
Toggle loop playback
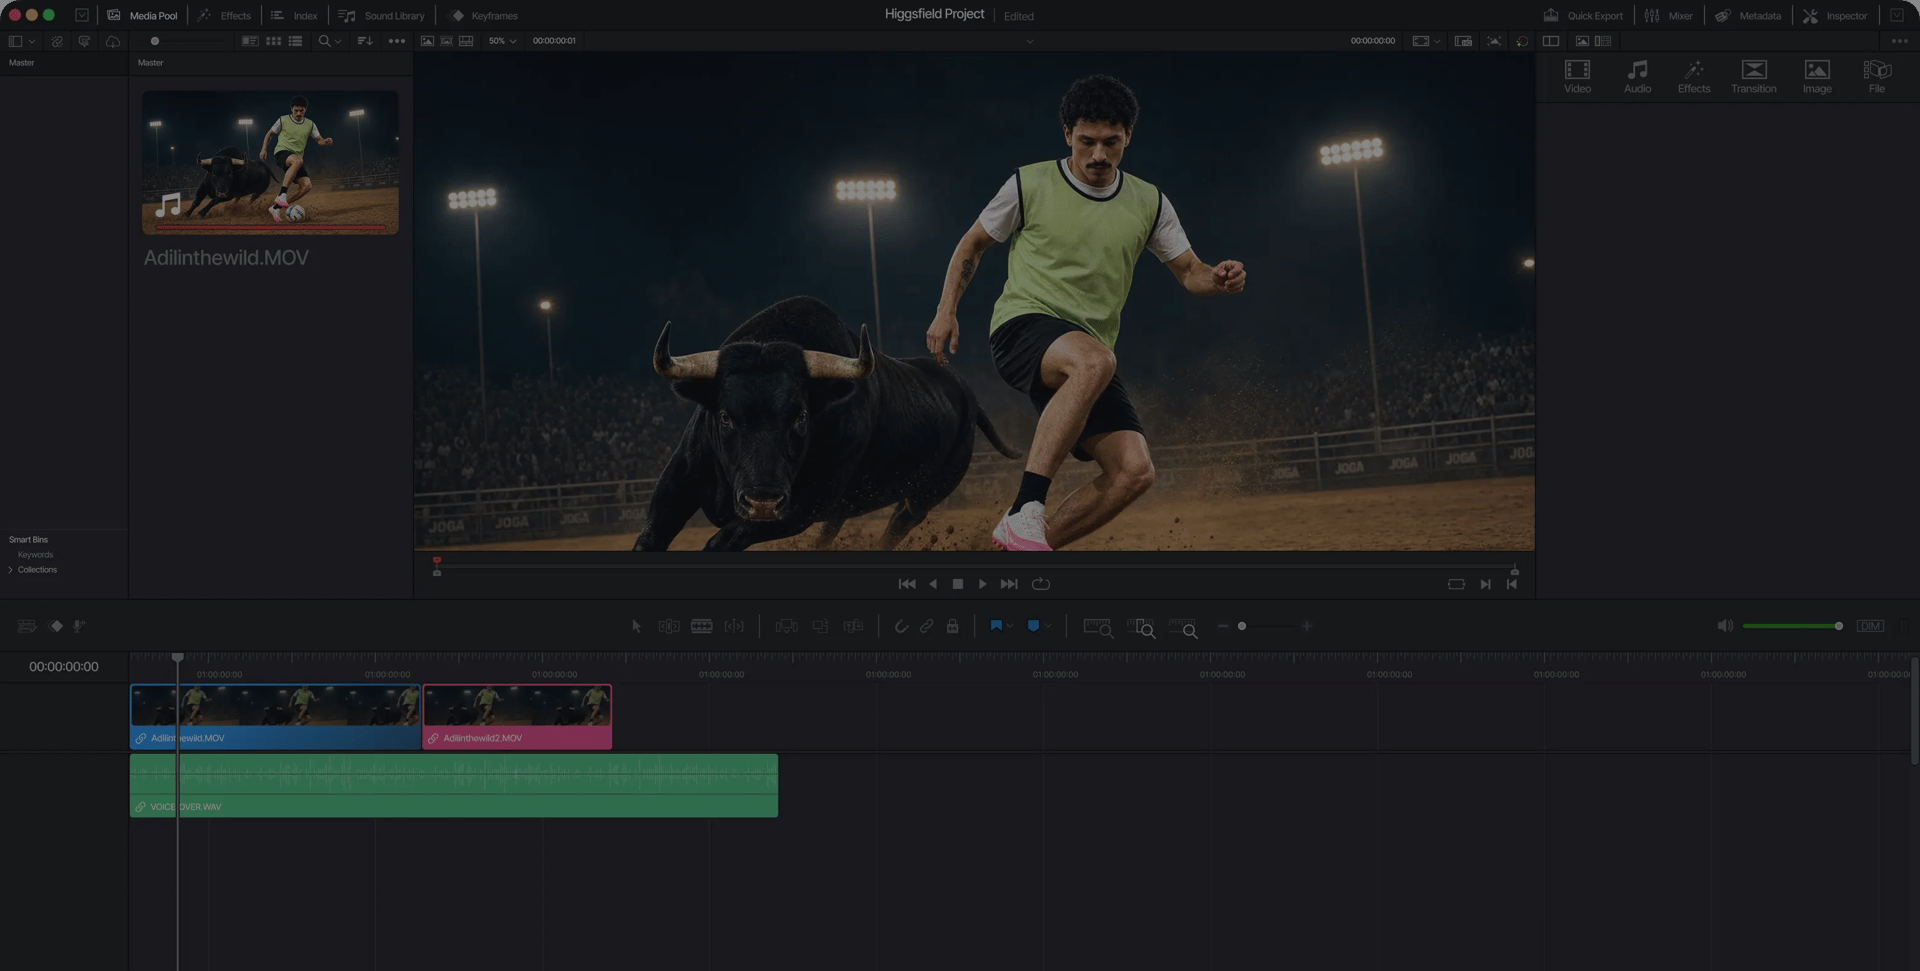(1041, 584)
